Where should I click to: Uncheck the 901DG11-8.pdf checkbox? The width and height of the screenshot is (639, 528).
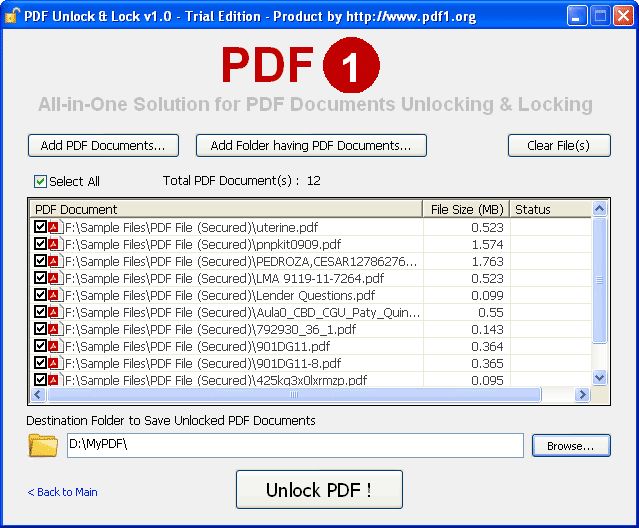(40, 363)
